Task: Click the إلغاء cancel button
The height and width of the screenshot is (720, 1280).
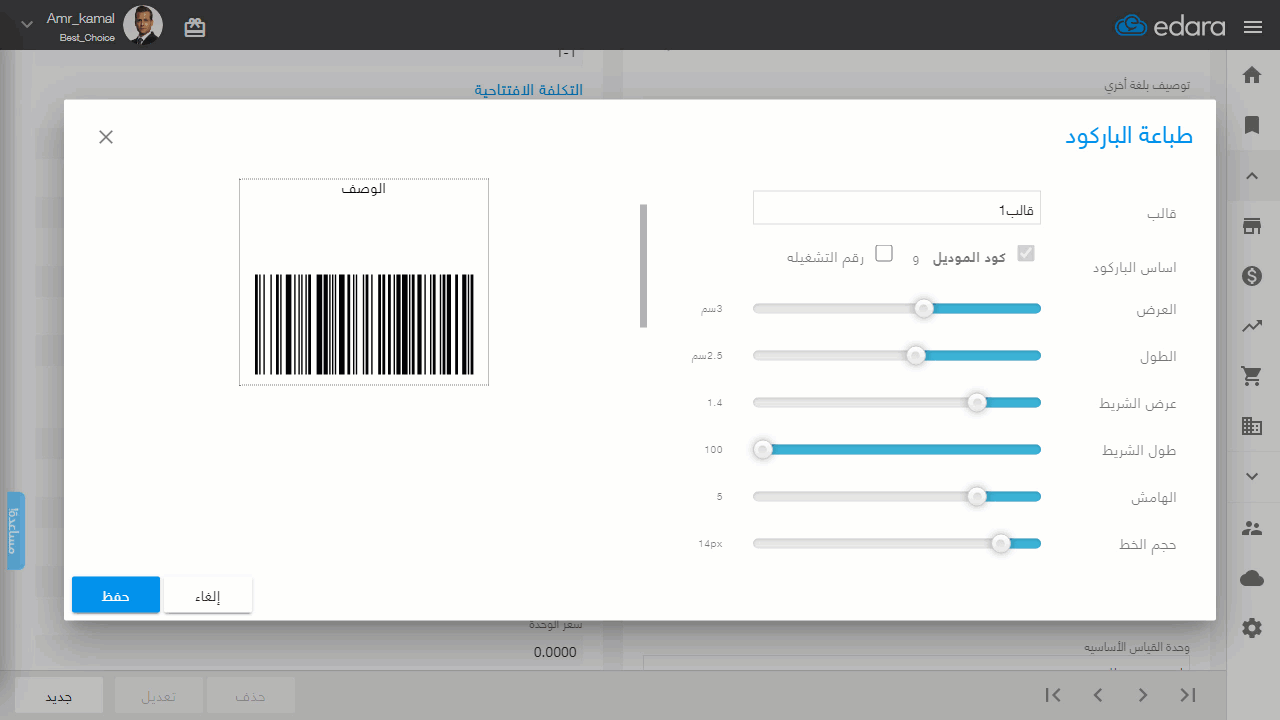Action: (x=208, y=595)
